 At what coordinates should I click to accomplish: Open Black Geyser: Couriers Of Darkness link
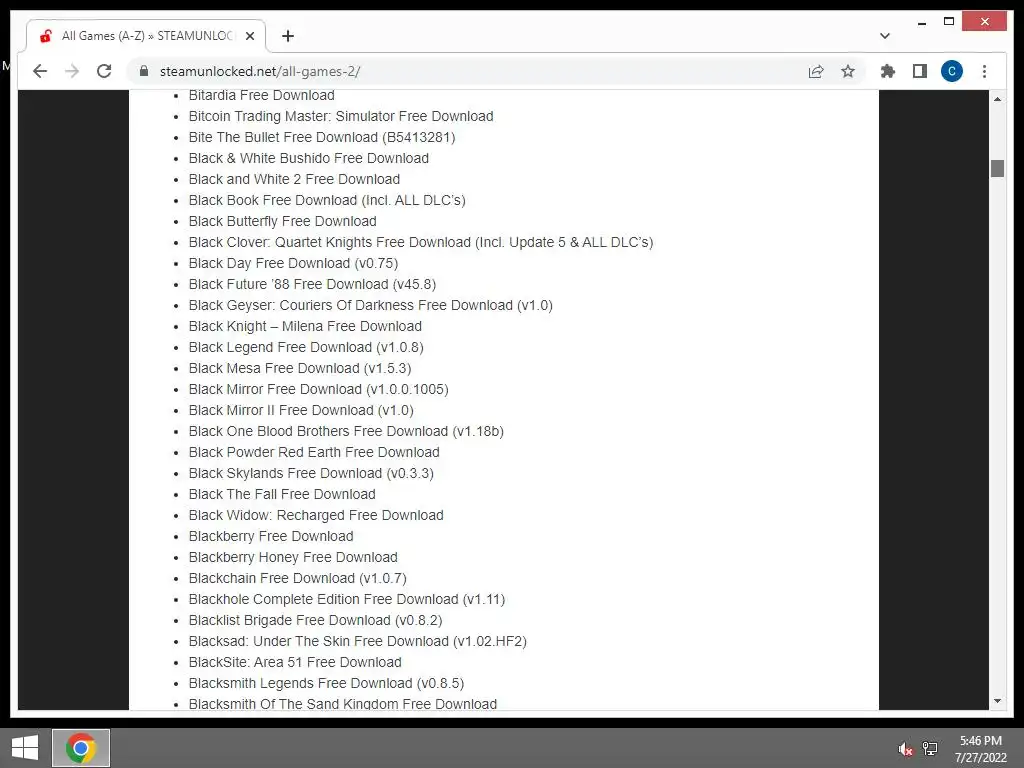(x=371, y=305)
